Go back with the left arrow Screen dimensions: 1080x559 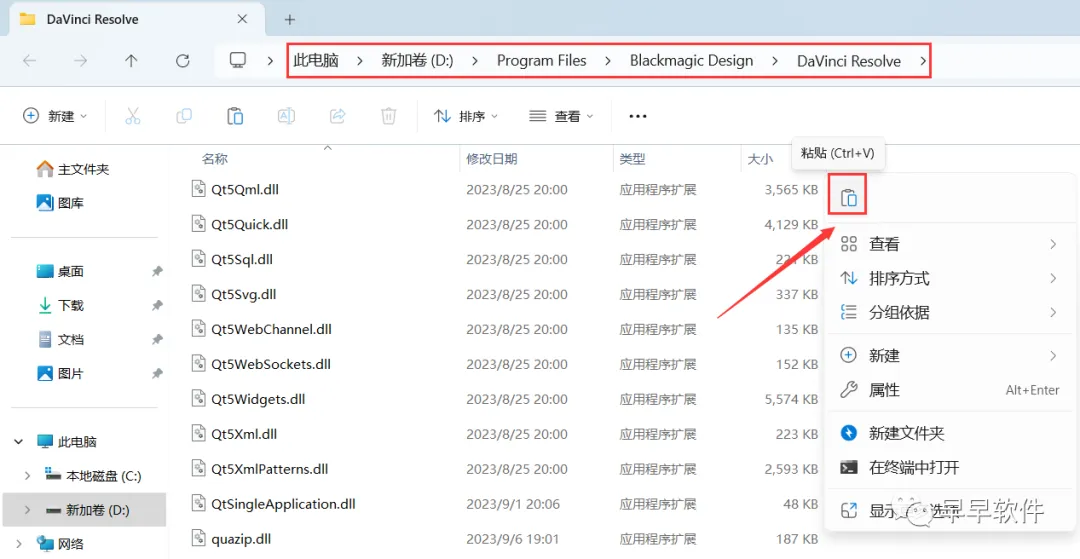[x=30, y=61]
